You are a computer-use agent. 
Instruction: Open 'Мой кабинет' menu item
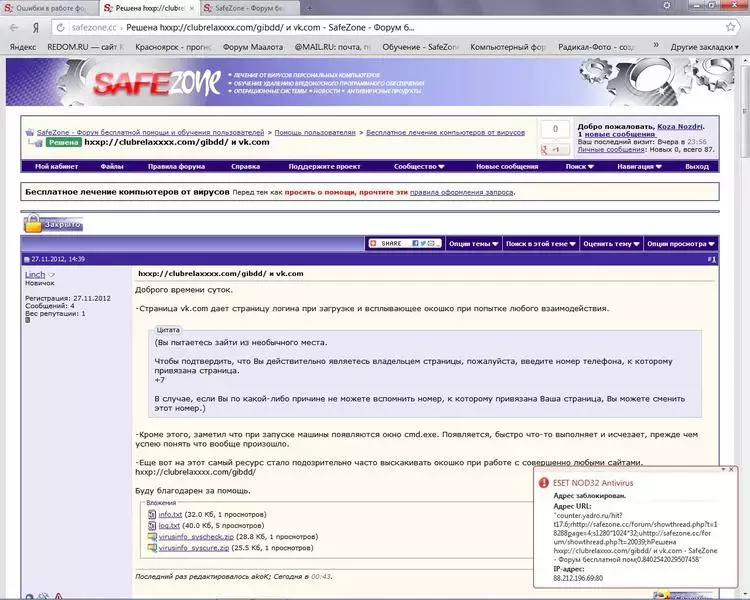coord(56,167)
